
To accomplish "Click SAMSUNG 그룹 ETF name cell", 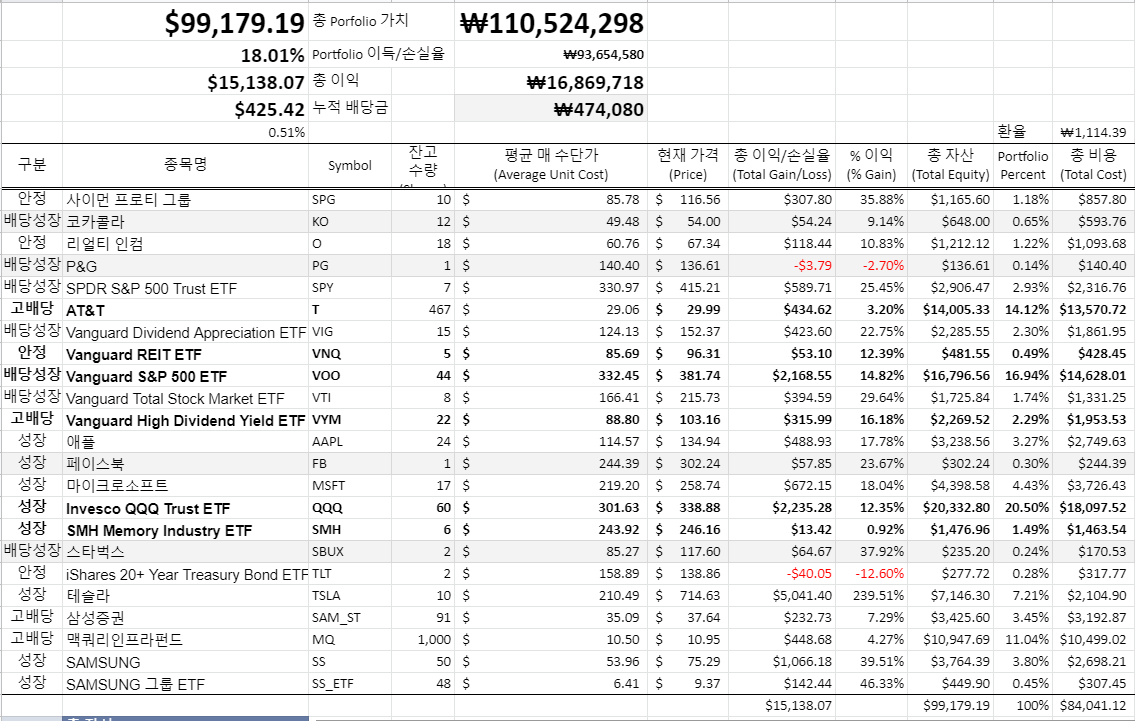I will point(185,683).
